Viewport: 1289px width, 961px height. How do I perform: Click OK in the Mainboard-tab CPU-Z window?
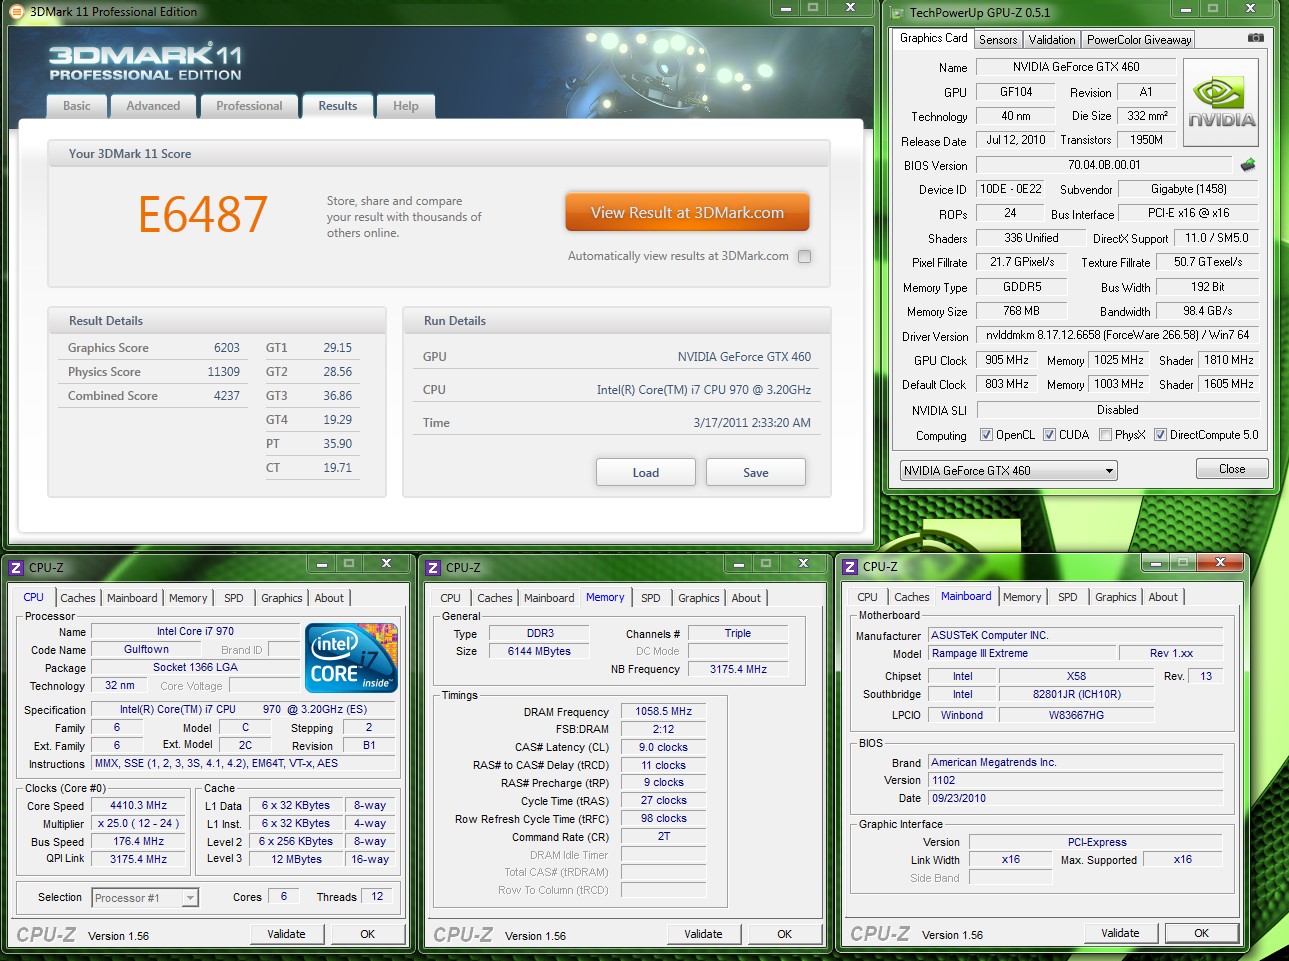tap(1202, 933)
